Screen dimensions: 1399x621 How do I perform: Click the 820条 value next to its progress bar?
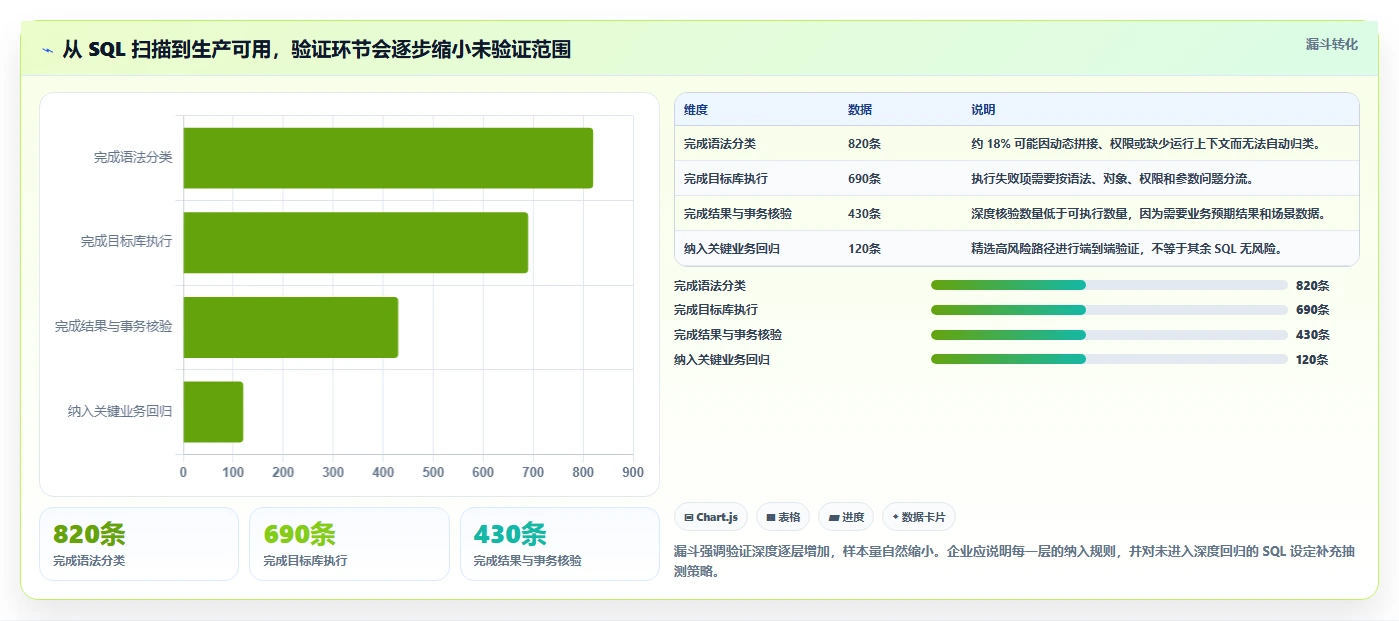point(1312,285)
